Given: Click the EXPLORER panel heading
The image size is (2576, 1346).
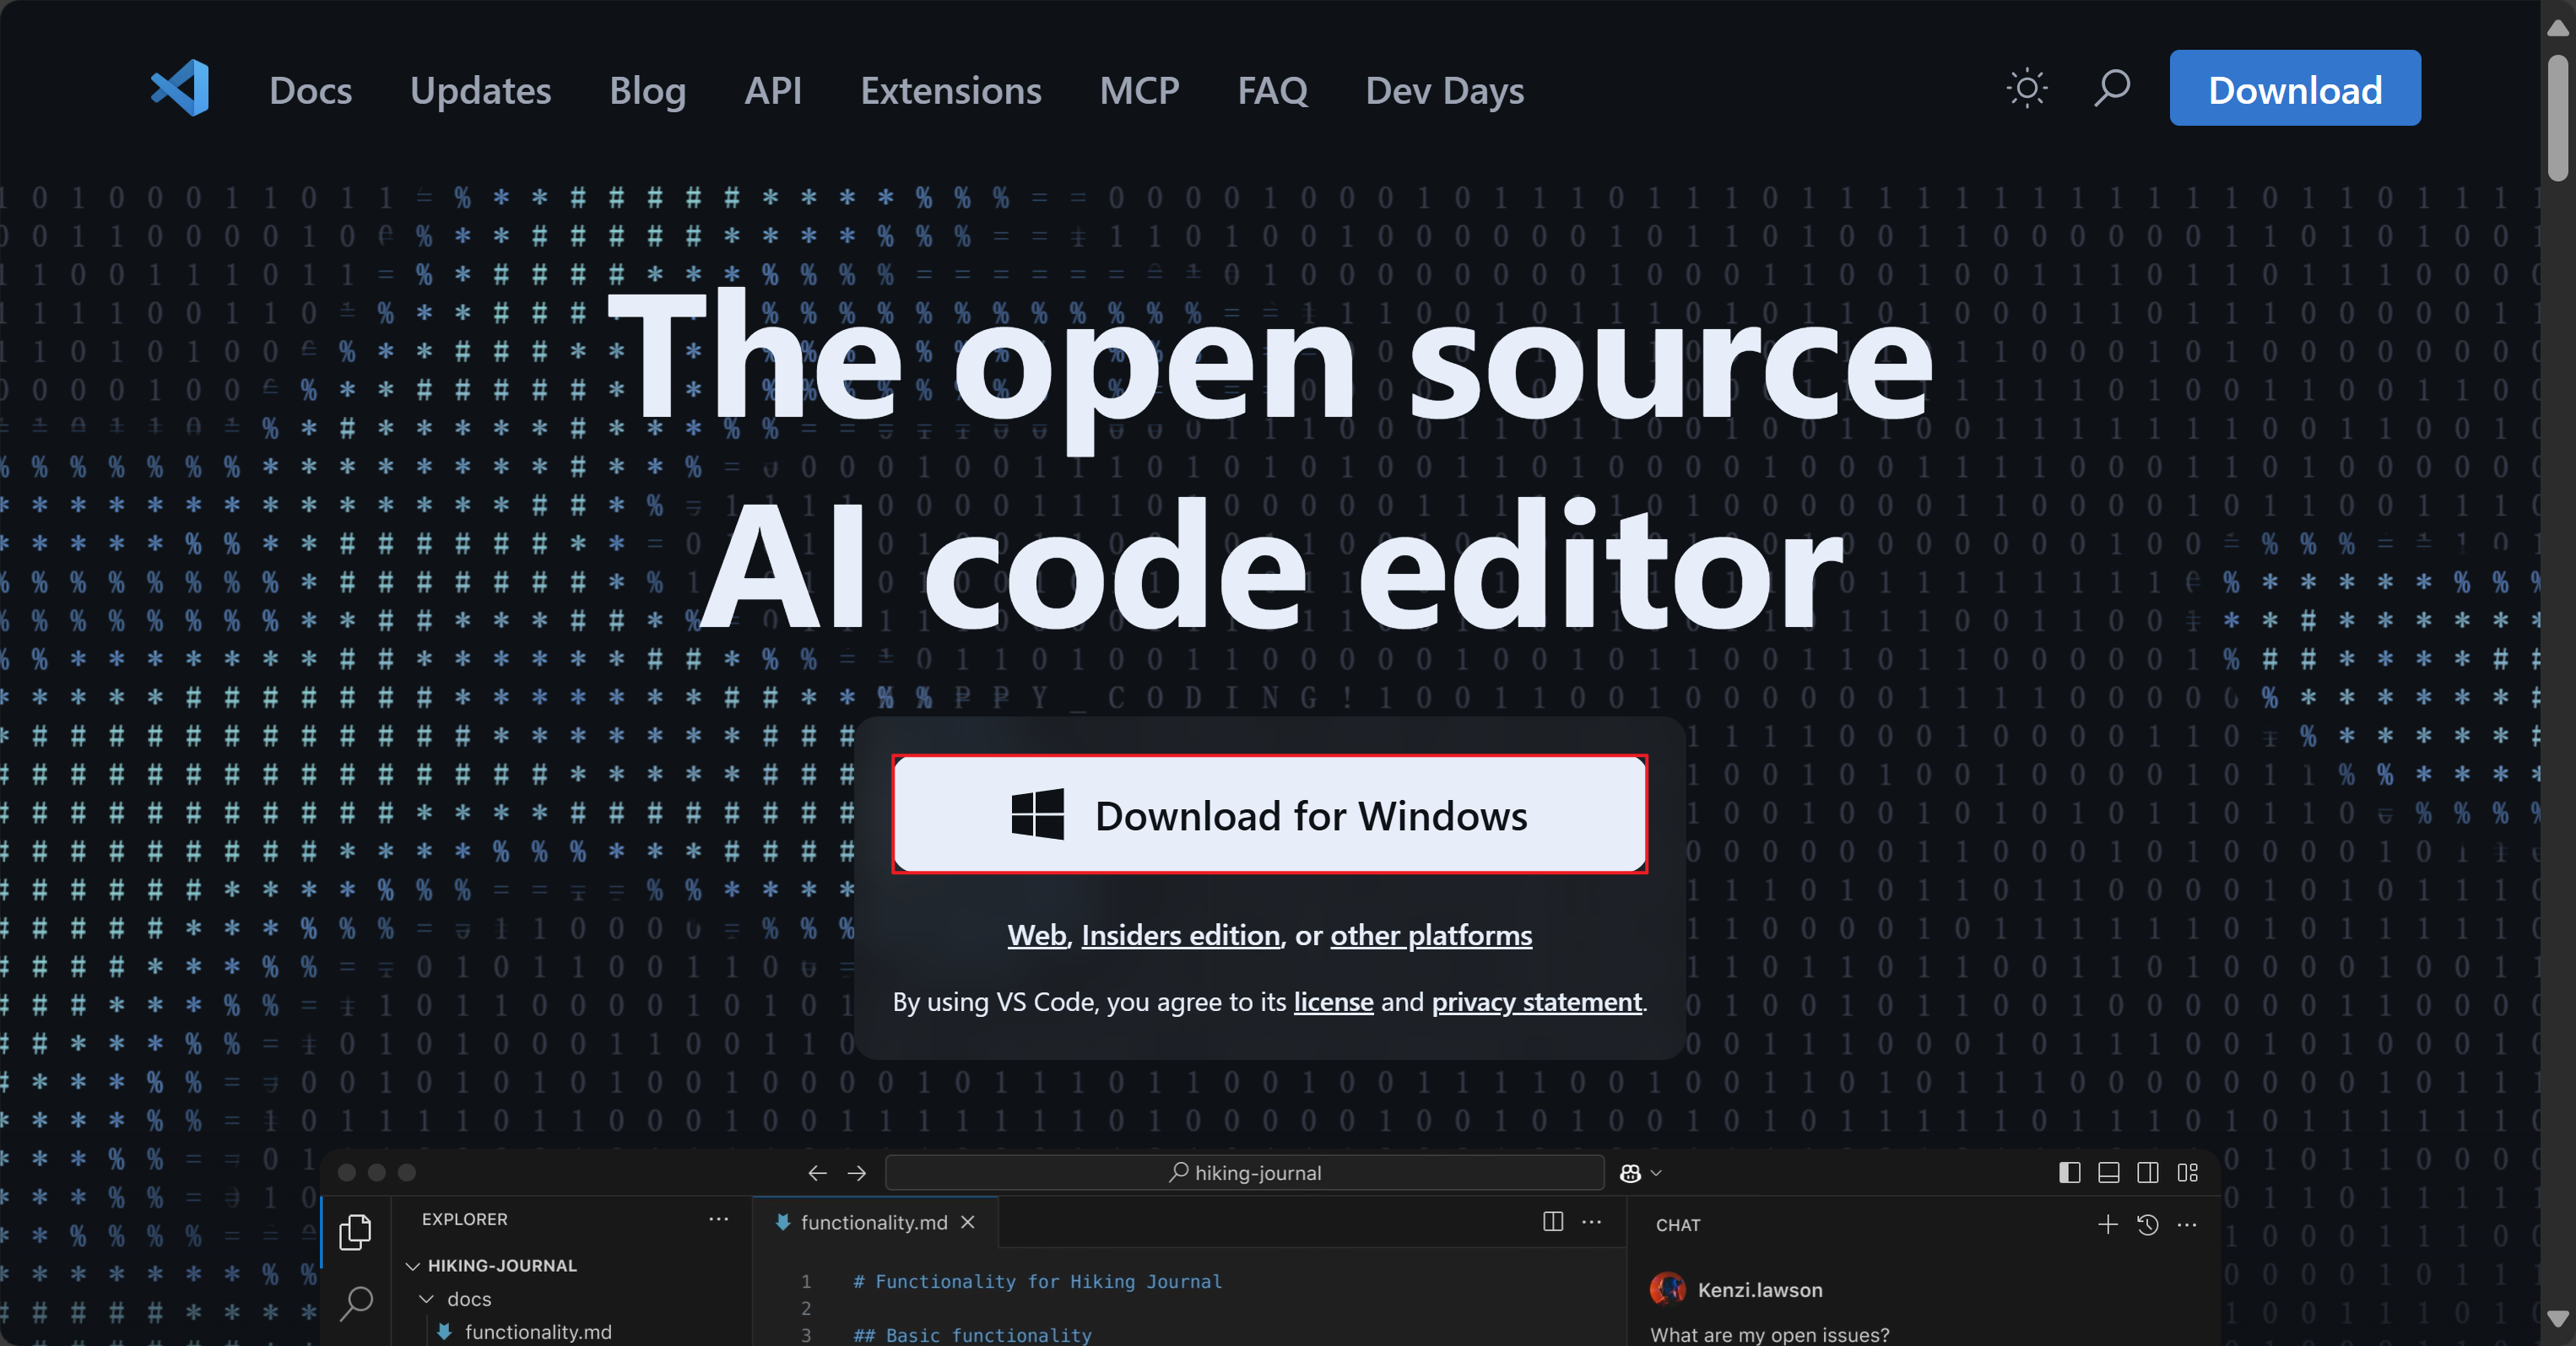Looking at the screenshot, I should click(x=464, y=1219).
